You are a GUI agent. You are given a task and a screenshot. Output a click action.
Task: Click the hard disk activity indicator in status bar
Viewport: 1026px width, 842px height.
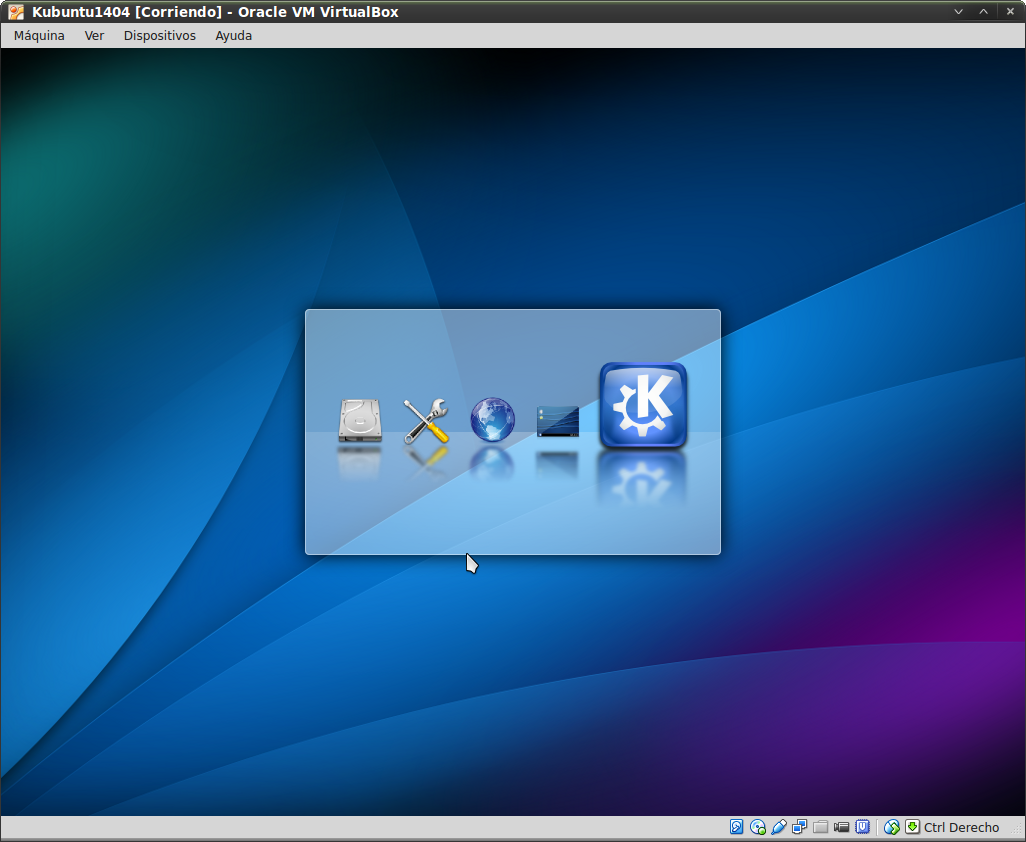(737, 827)
